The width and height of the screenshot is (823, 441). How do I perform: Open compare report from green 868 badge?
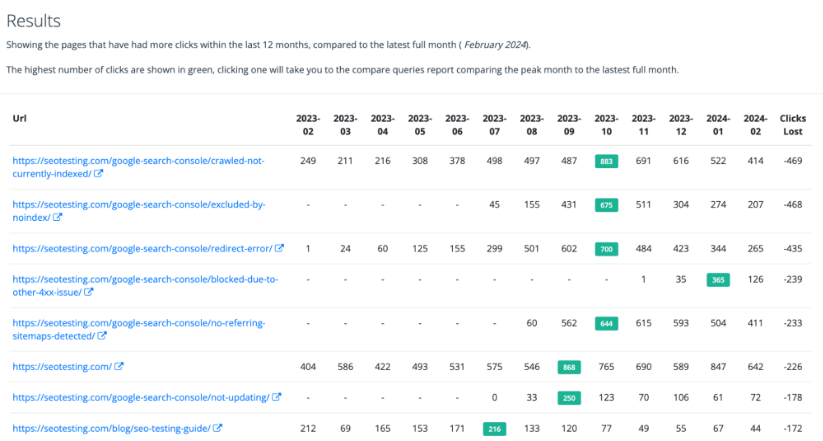569,367
